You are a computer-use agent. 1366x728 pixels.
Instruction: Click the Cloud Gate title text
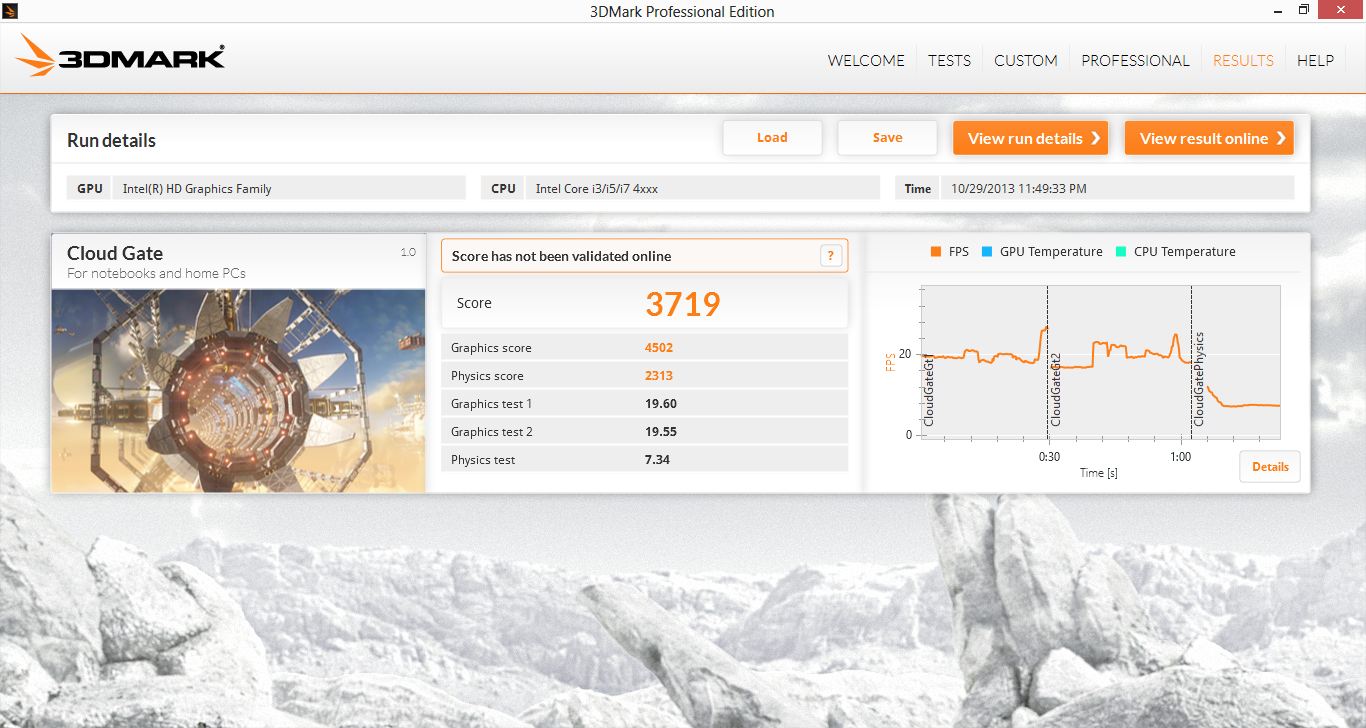(x=115, y=253)
